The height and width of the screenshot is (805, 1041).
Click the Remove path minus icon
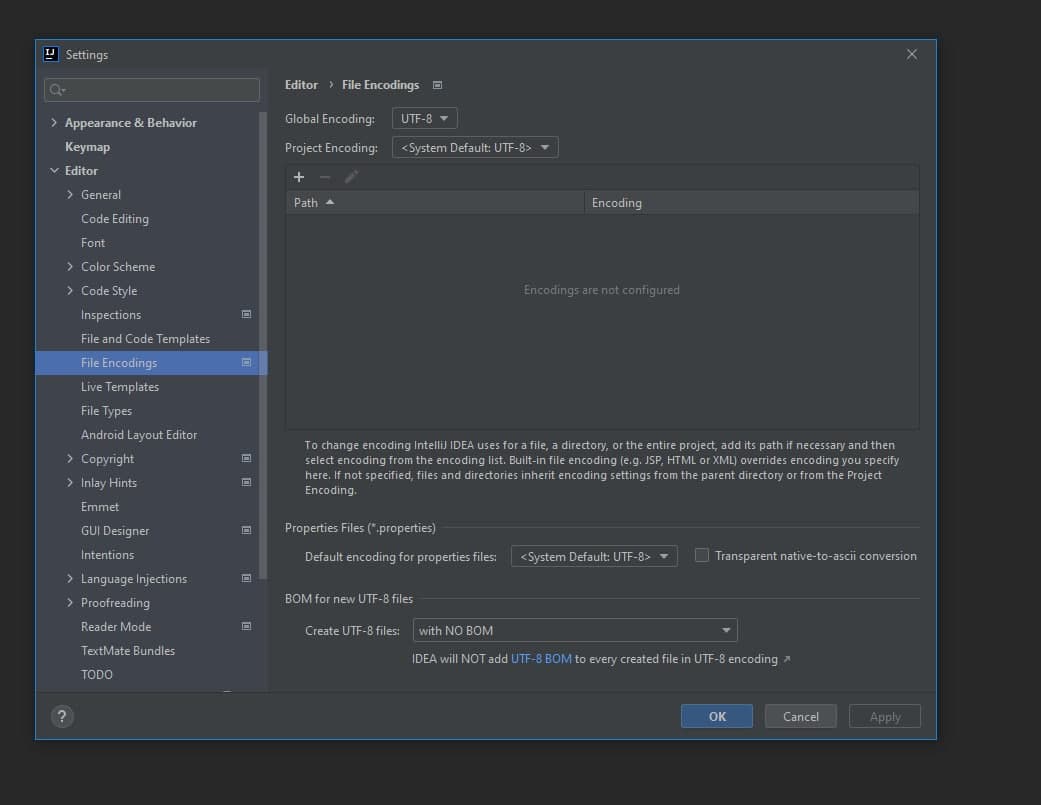click(325, 177)
